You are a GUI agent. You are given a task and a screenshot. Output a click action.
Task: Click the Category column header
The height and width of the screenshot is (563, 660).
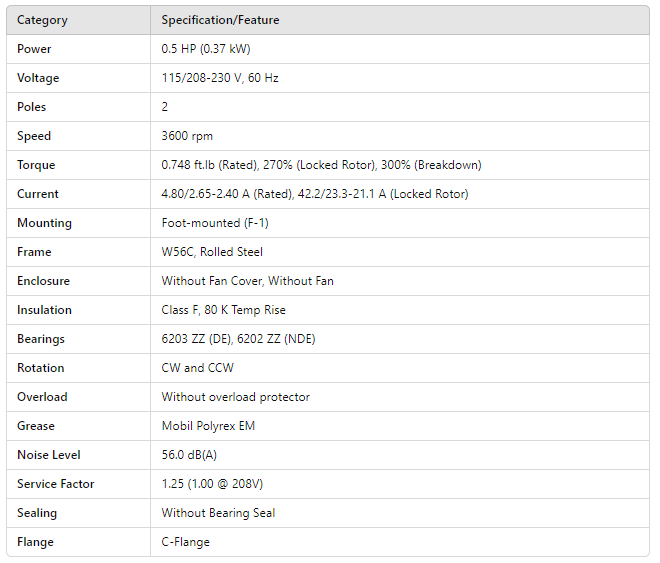click(x=43, y=20)
